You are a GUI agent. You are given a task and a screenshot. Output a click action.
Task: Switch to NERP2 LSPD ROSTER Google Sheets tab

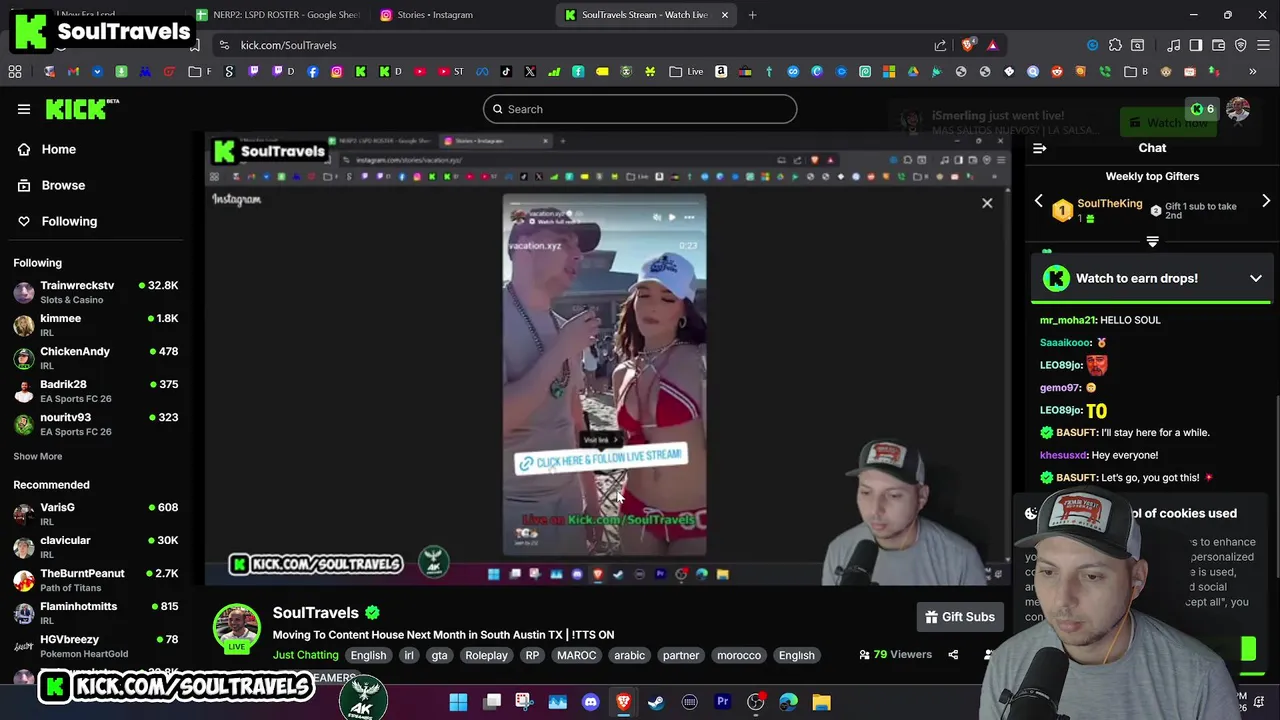coord(279,15)
